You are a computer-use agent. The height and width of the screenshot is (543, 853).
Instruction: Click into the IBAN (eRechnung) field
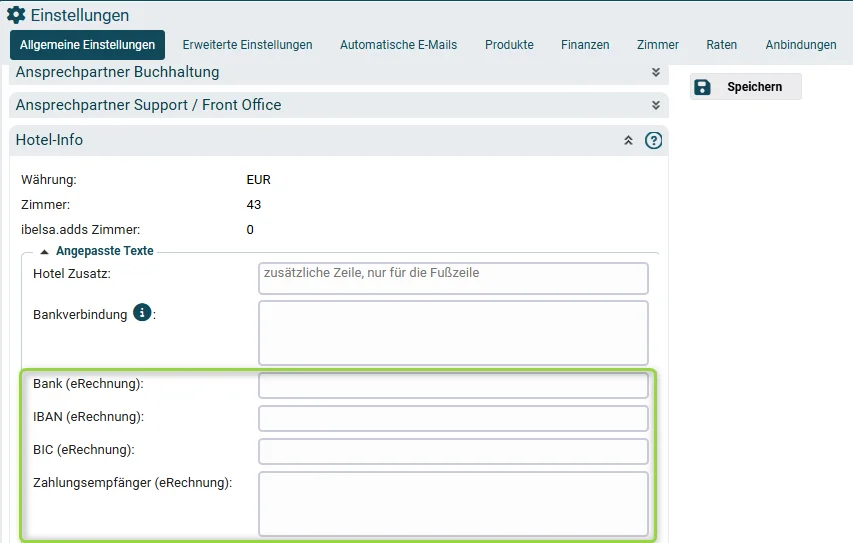click(453, 418)
